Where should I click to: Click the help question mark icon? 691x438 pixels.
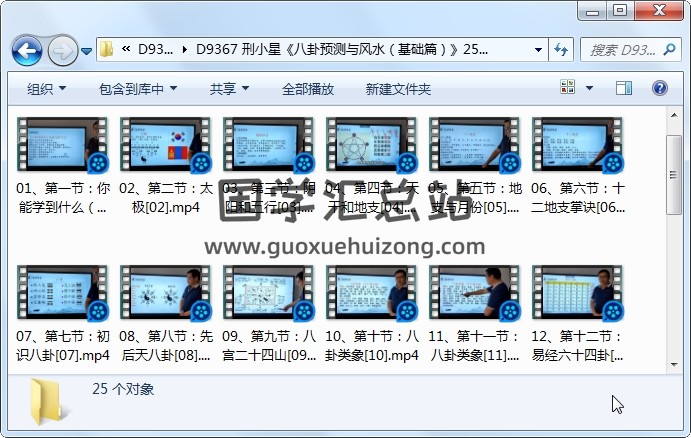pyautogui.click(x=663, y=89)
